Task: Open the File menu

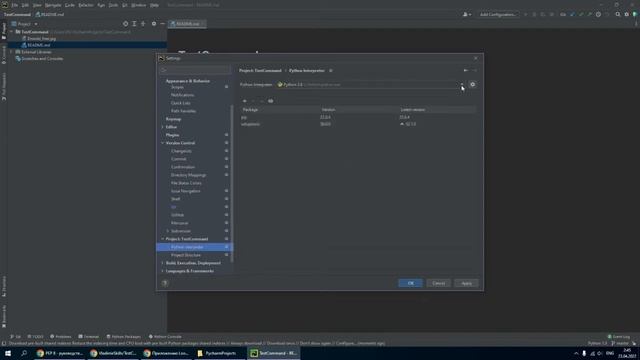Action: tap(15, 5)
